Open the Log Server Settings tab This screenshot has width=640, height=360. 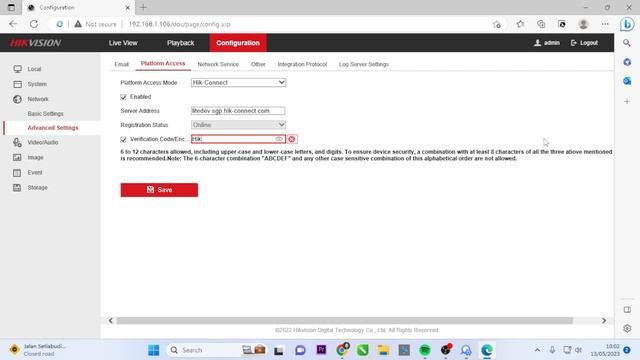(364, 64)
